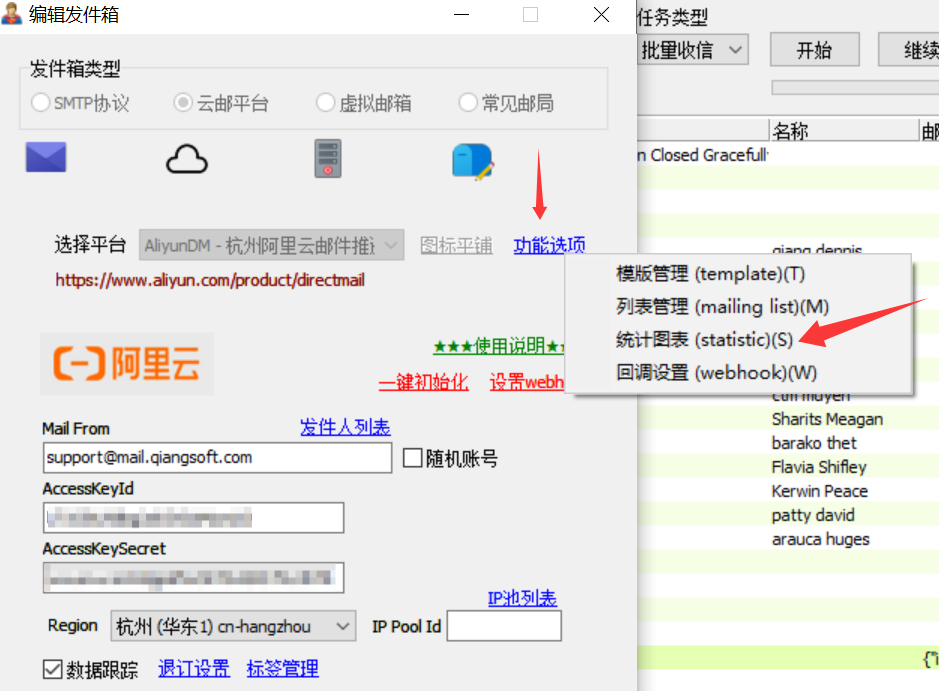Enable the 随机账号 checkbox
The image size is (939, 691).
click(x=412, y=458)
